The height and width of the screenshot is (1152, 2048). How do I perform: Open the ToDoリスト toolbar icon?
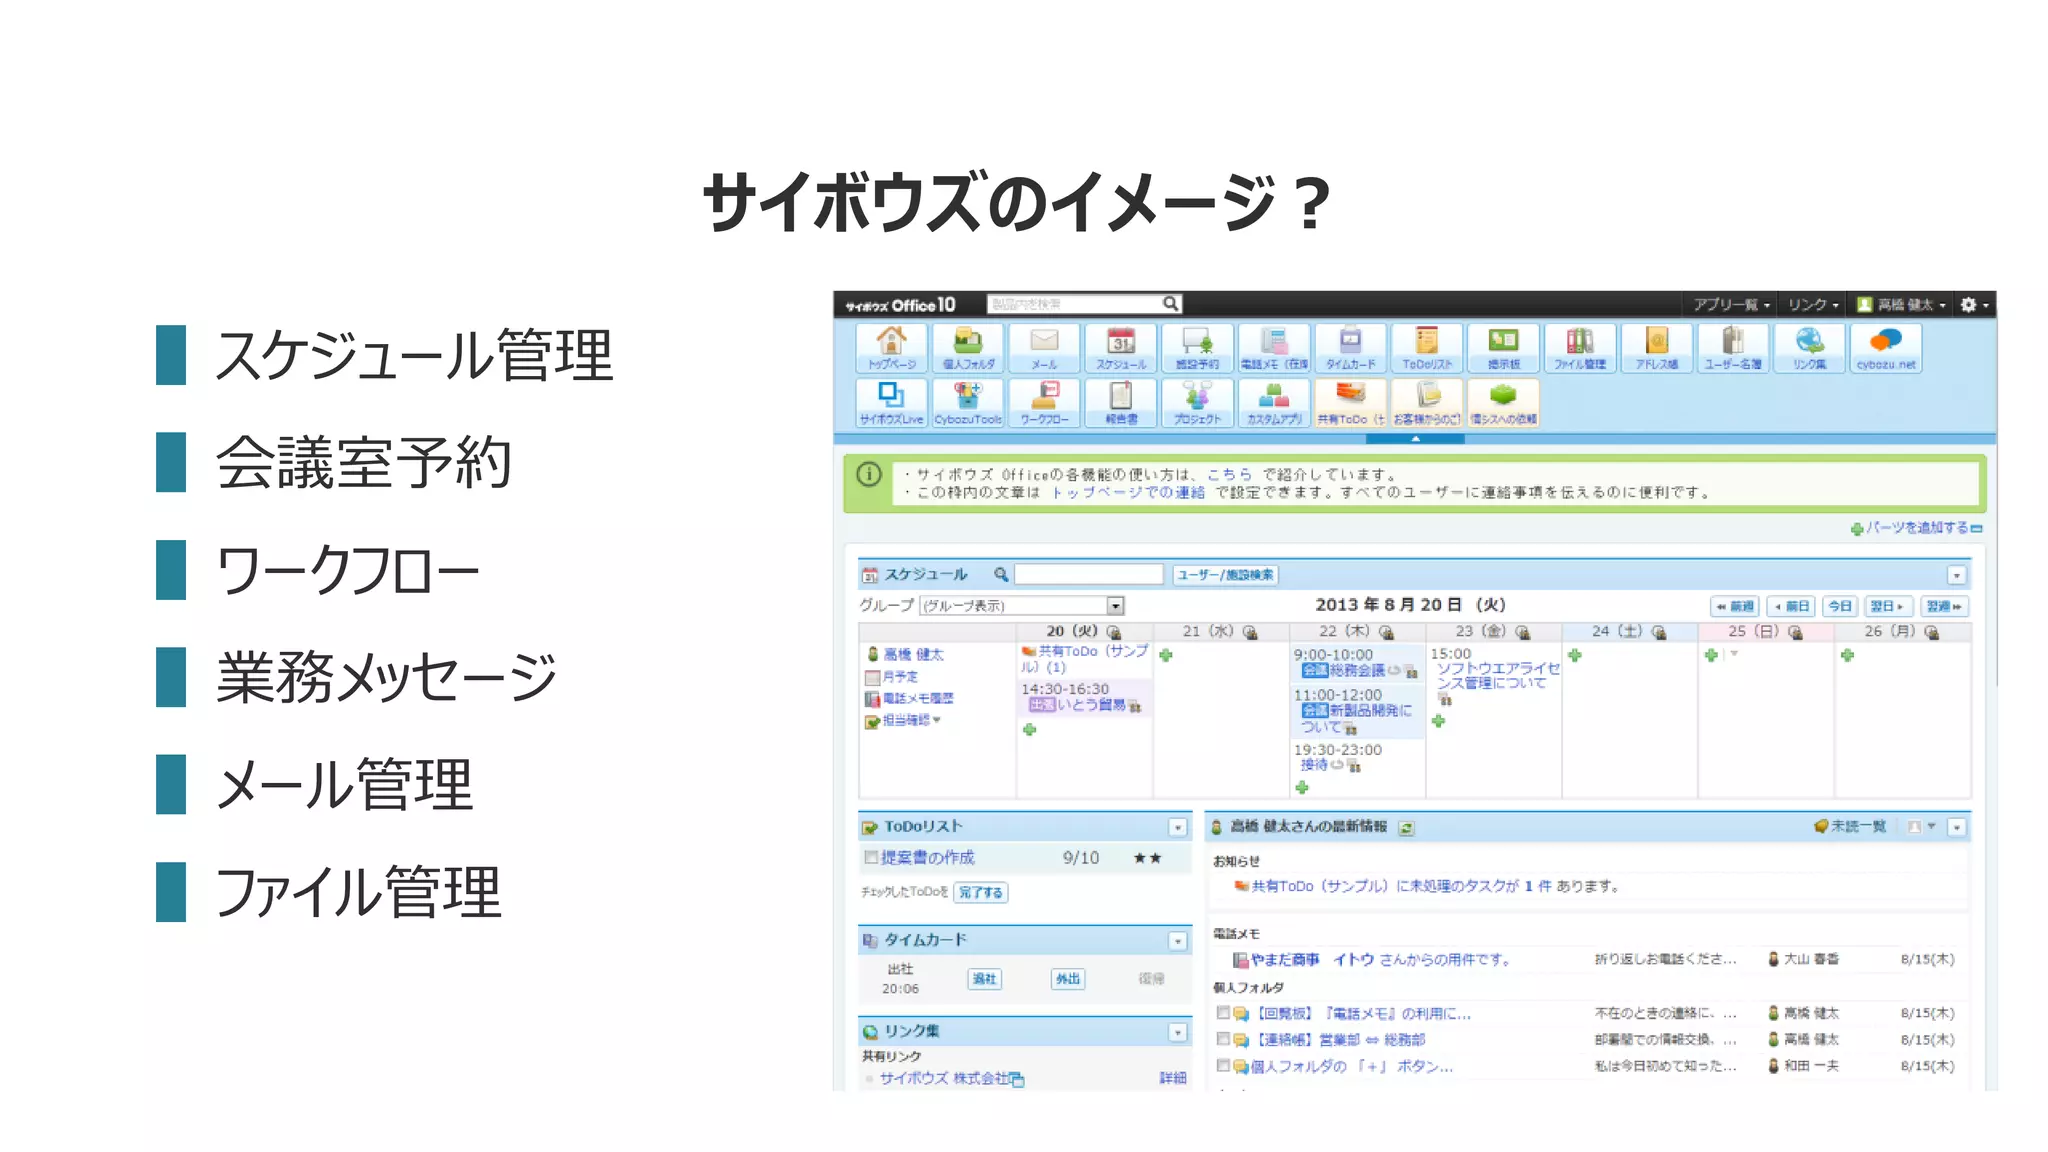(x=1427, y=348)
